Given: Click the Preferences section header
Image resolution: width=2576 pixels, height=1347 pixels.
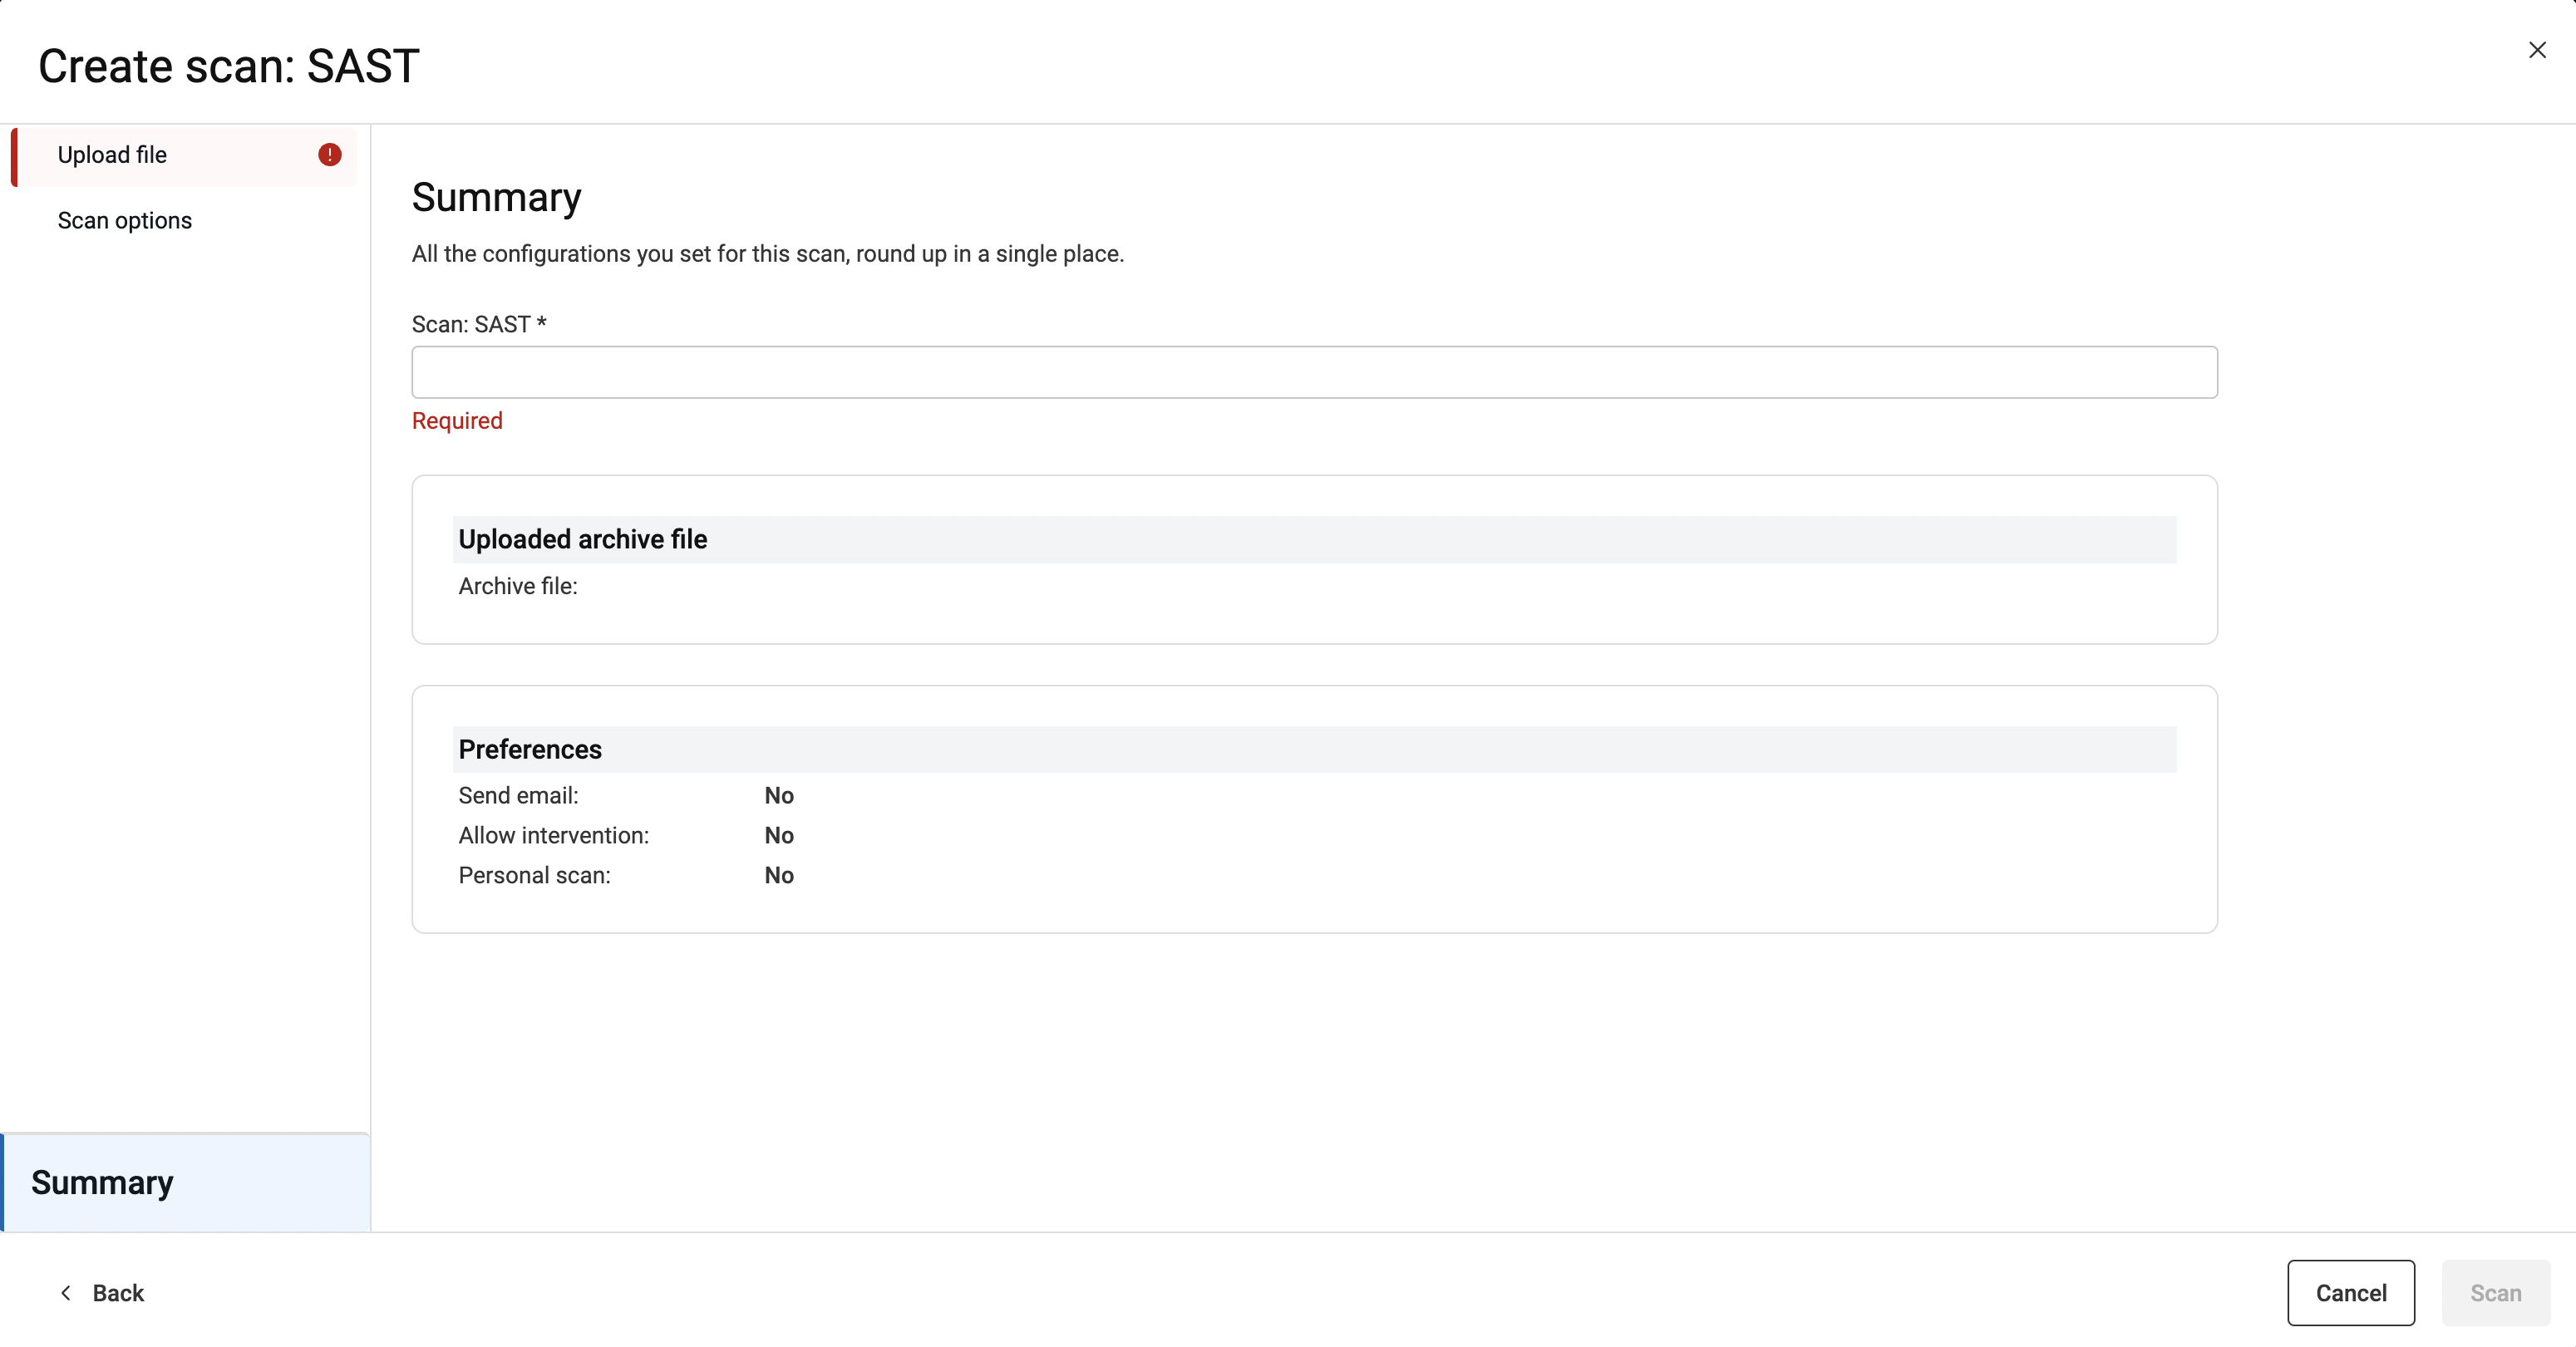Looking at the screenshot, I should pos(530,750).
